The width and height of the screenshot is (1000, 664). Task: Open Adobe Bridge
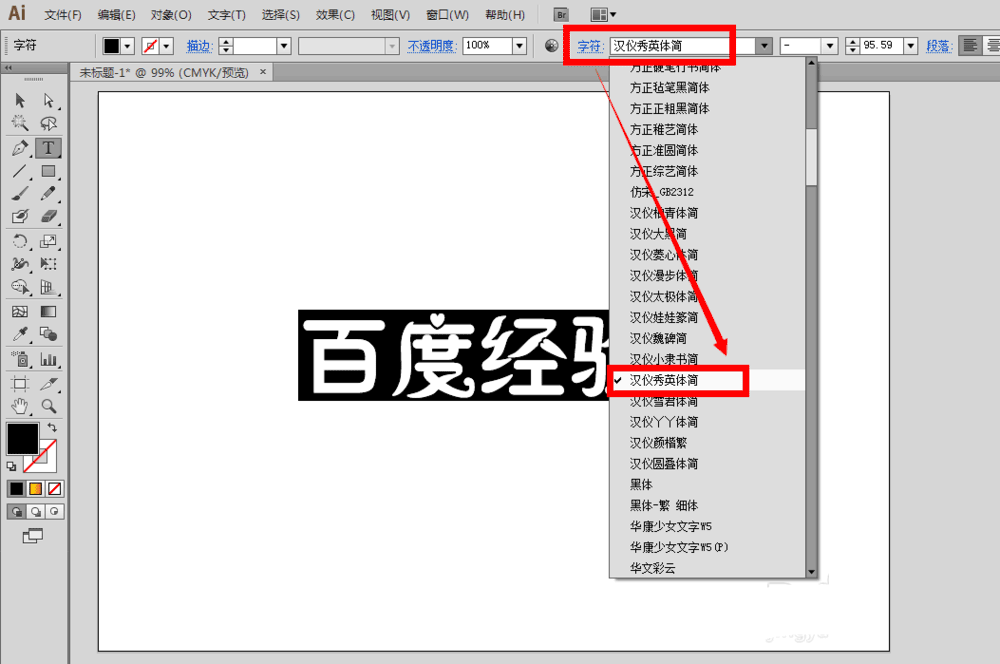pos(561,15)
